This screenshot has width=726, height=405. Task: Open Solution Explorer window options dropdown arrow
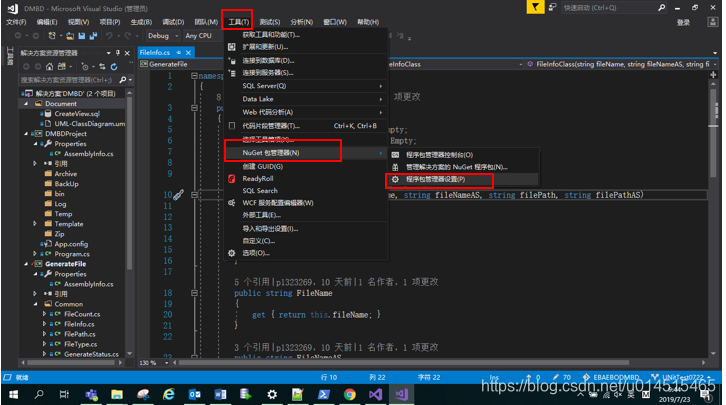(x=108, y=53)
